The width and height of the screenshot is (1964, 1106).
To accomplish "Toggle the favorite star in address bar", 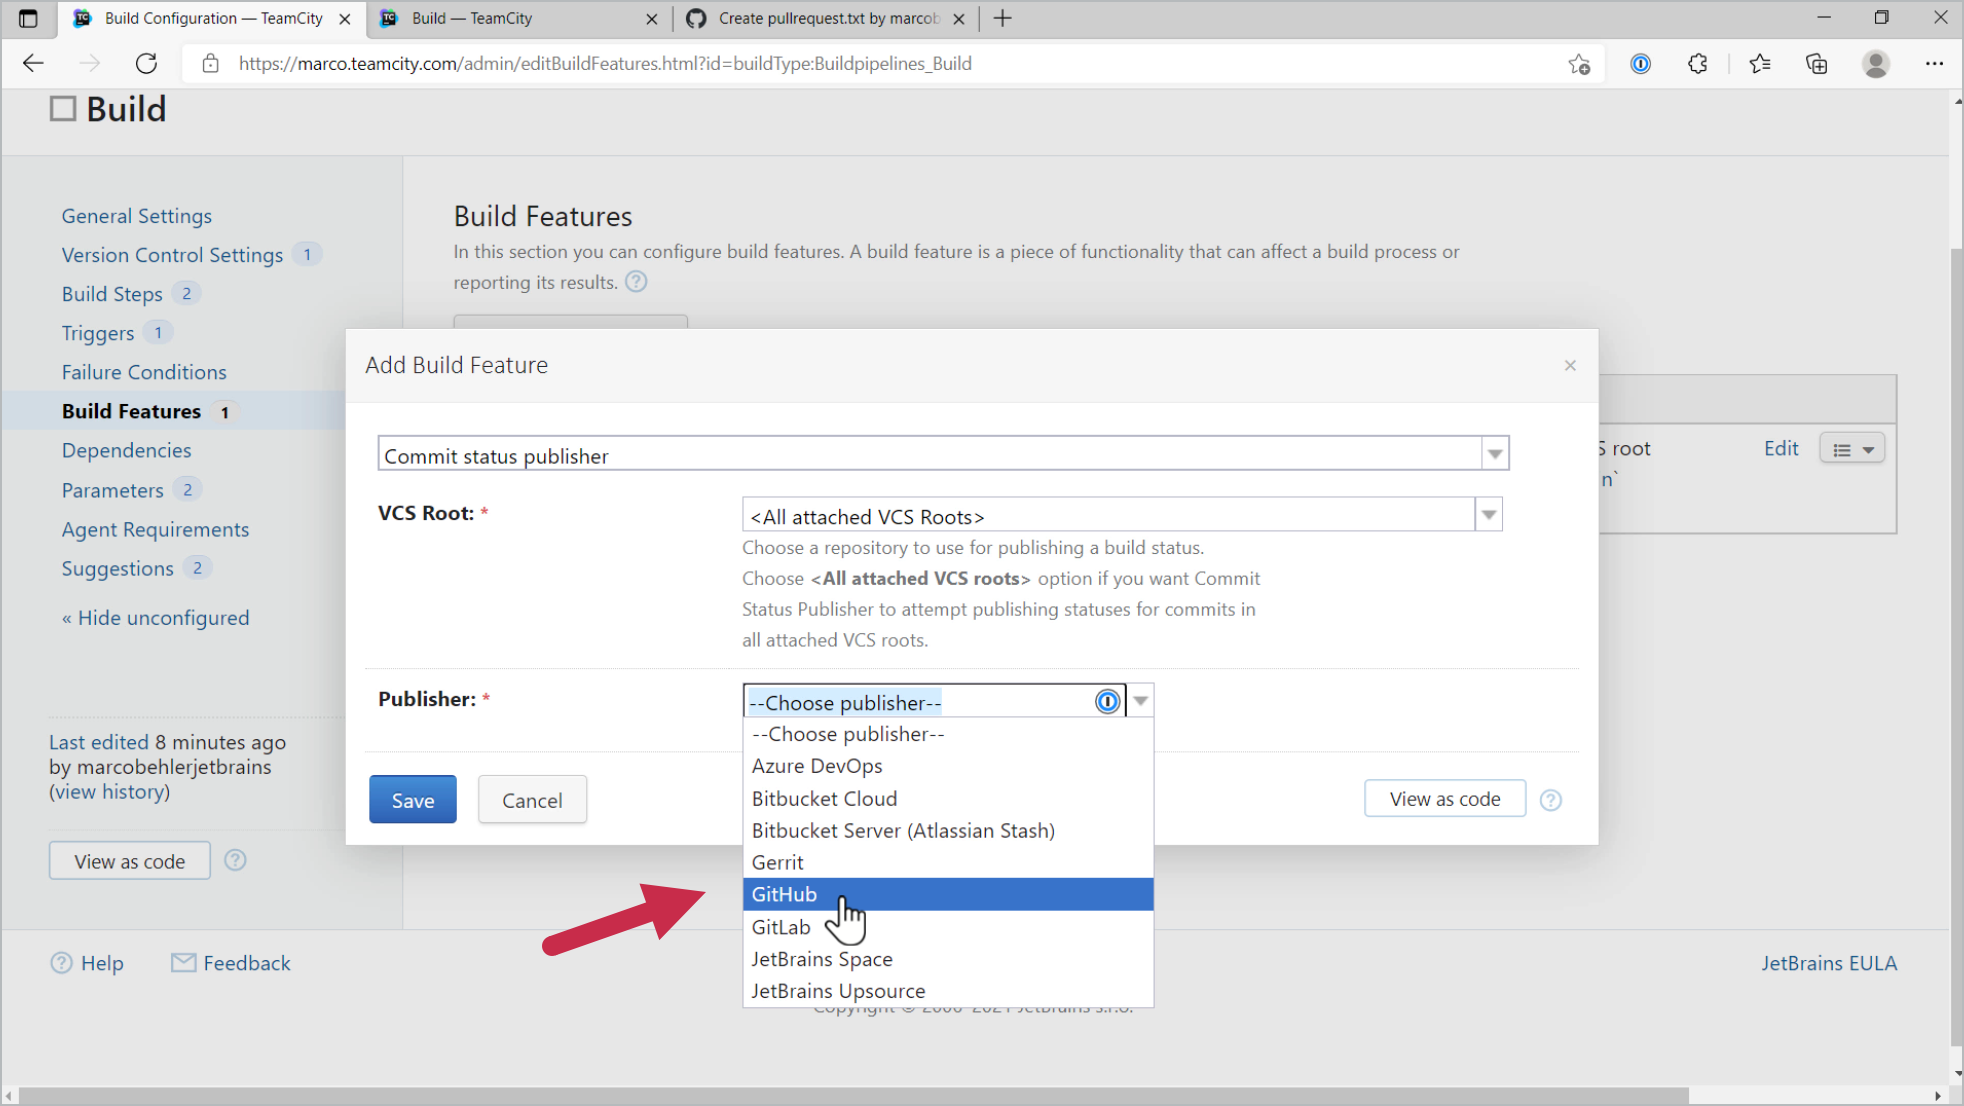I will 1580,63.
